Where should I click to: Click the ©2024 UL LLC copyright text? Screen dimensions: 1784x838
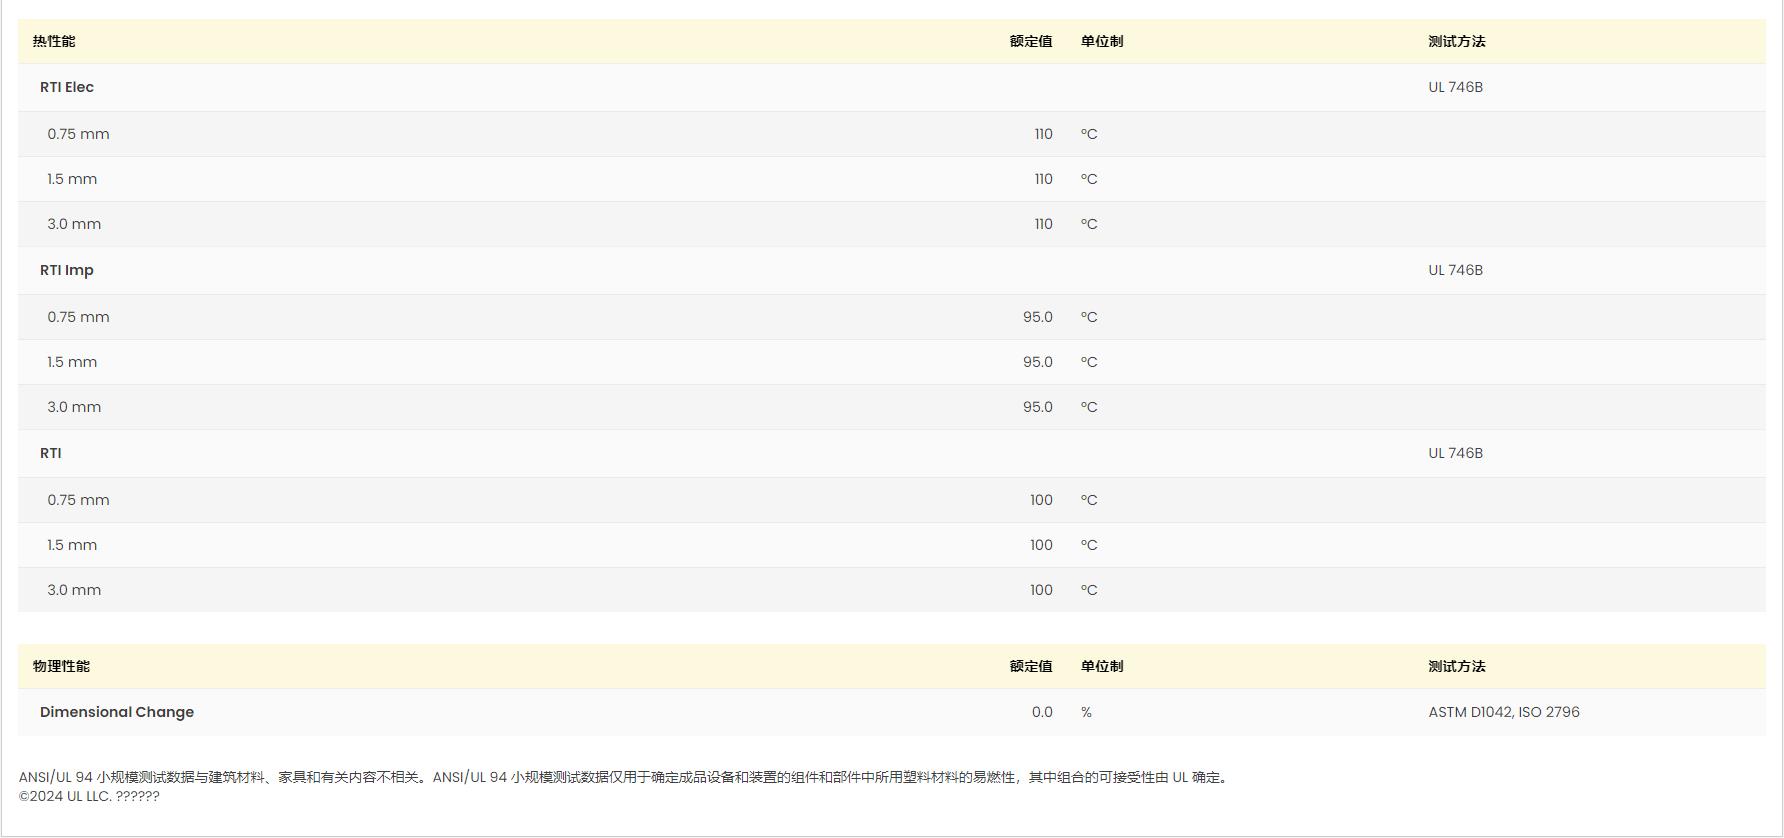click(89, 796)
